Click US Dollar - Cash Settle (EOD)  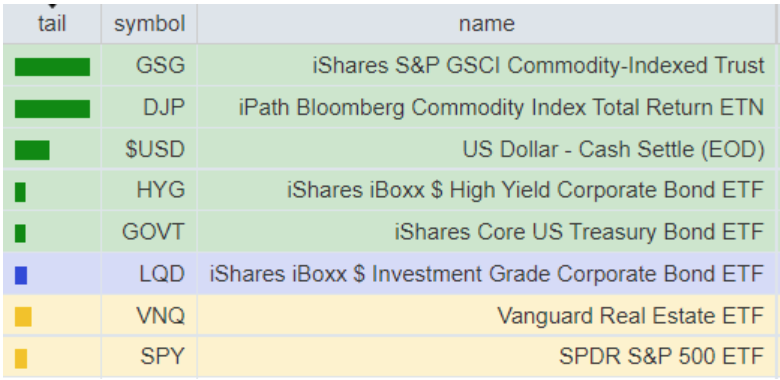tap(613, 149)
